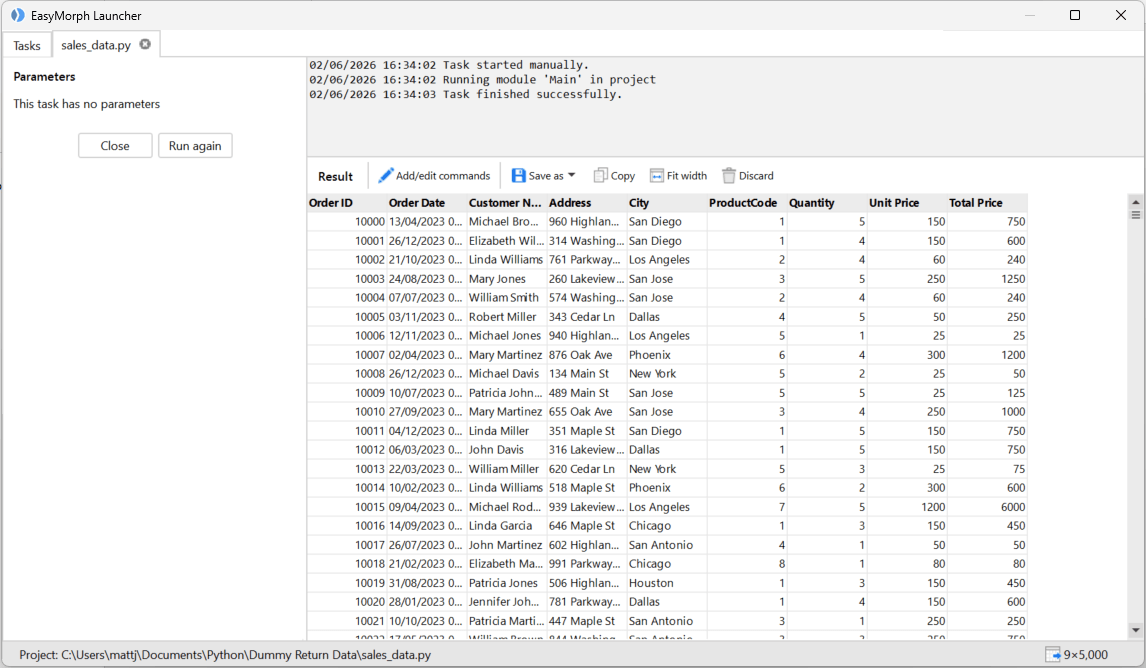This screenshot has width=1146, height=668.
Task: Click the vertical scrollbar thumb grip
Action: coord(1135,215)
